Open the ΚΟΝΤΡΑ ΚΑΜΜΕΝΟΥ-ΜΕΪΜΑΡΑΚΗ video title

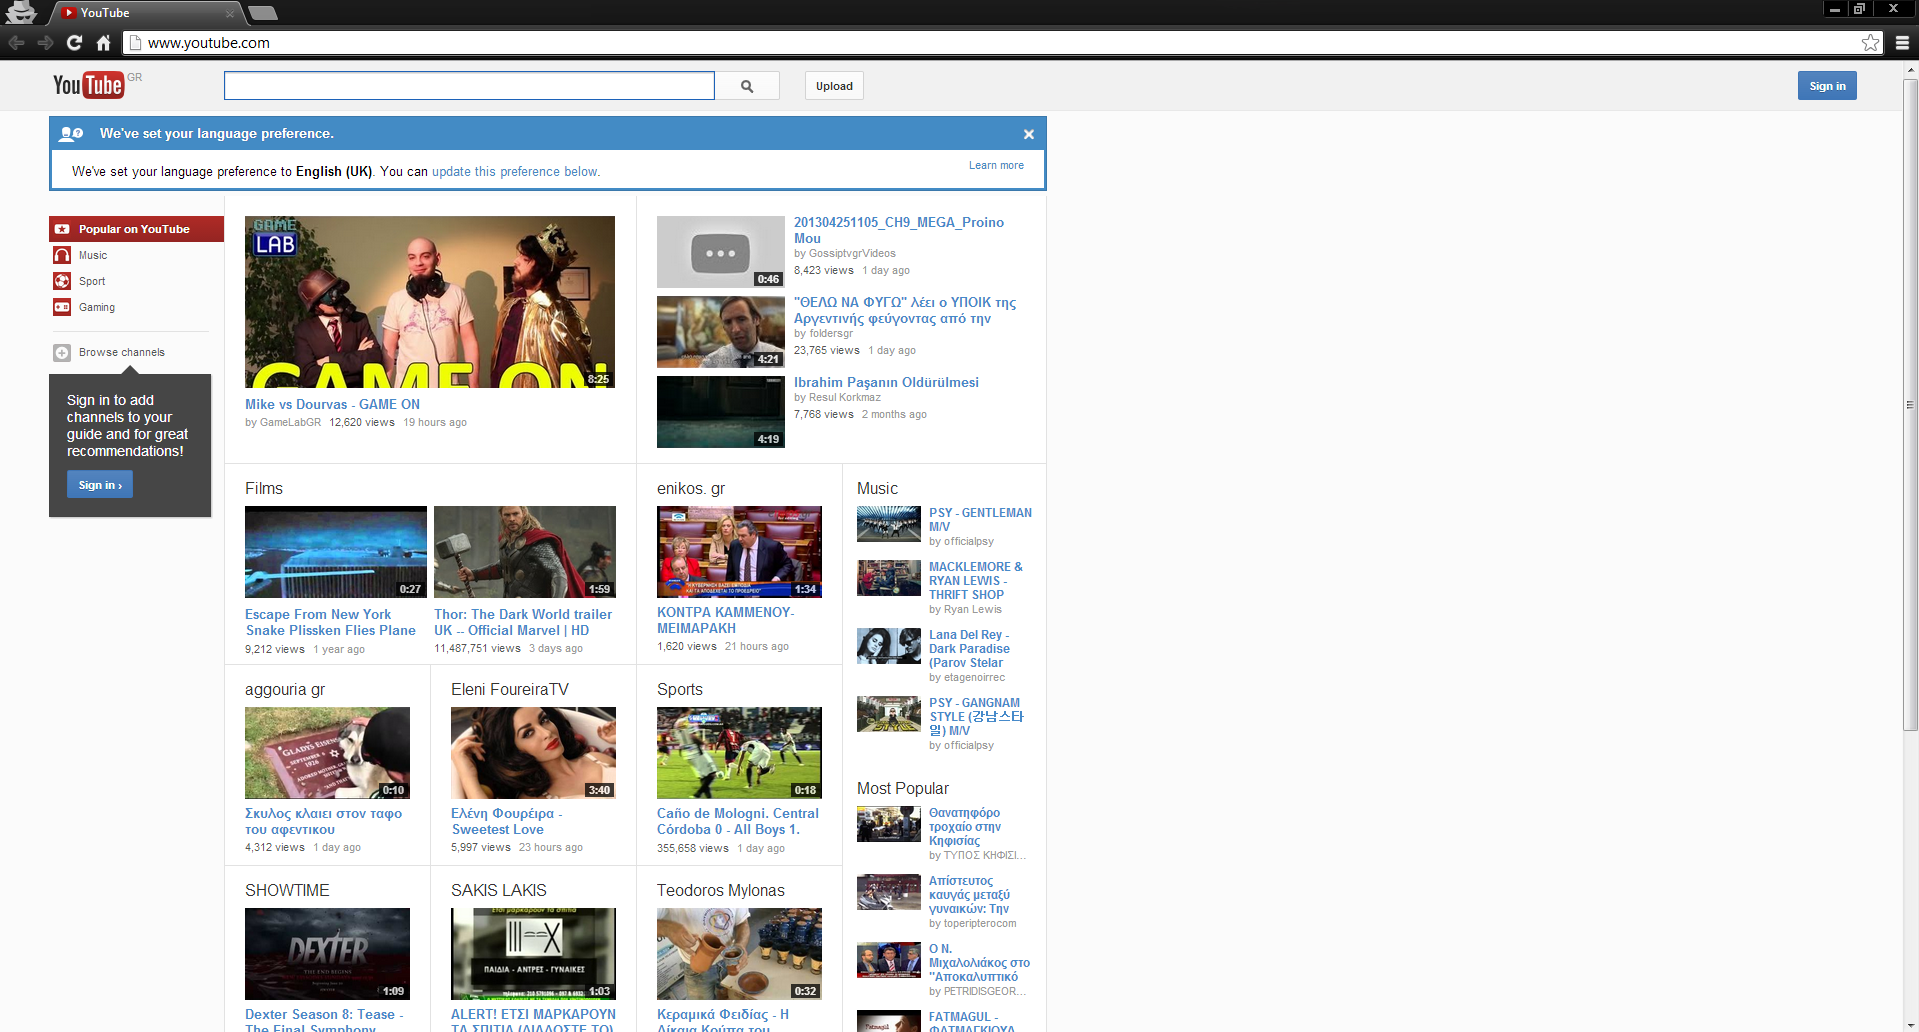point(726,620)
